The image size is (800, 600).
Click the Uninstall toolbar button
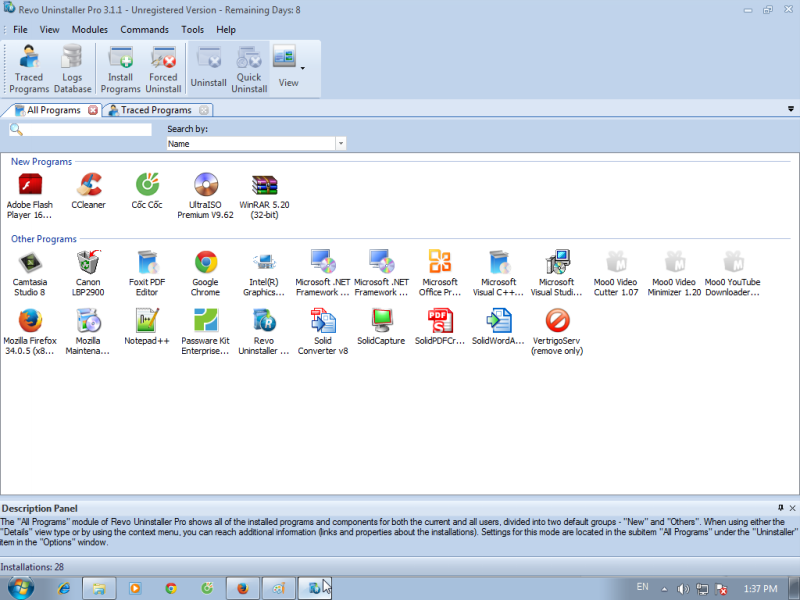point(209,69)
